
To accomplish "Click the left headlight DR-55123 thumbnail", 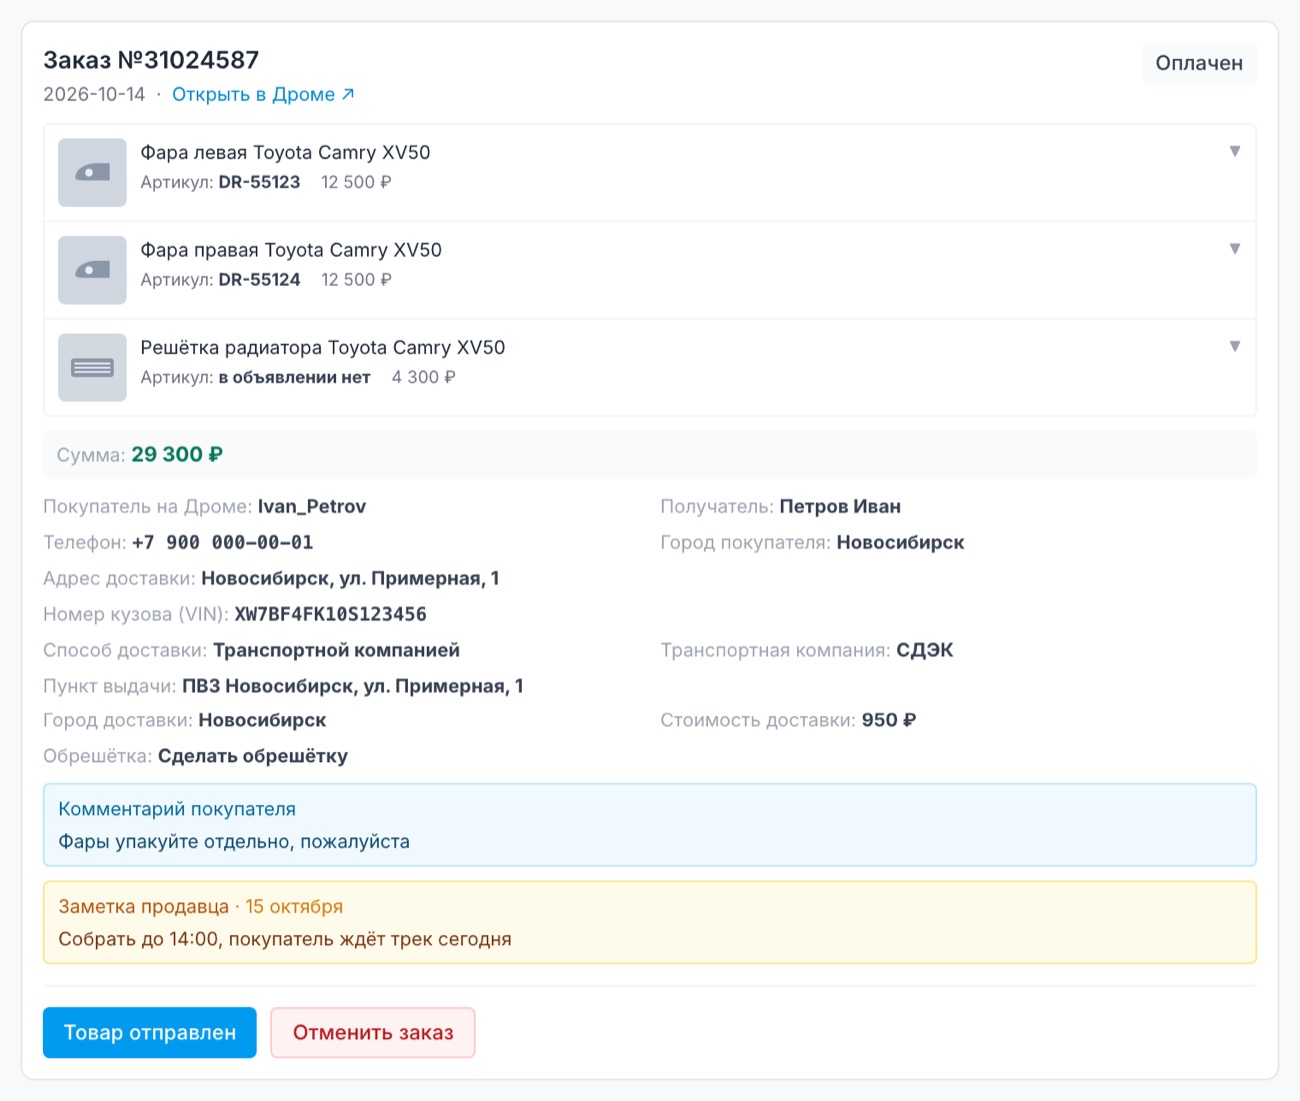I will 92,173.
